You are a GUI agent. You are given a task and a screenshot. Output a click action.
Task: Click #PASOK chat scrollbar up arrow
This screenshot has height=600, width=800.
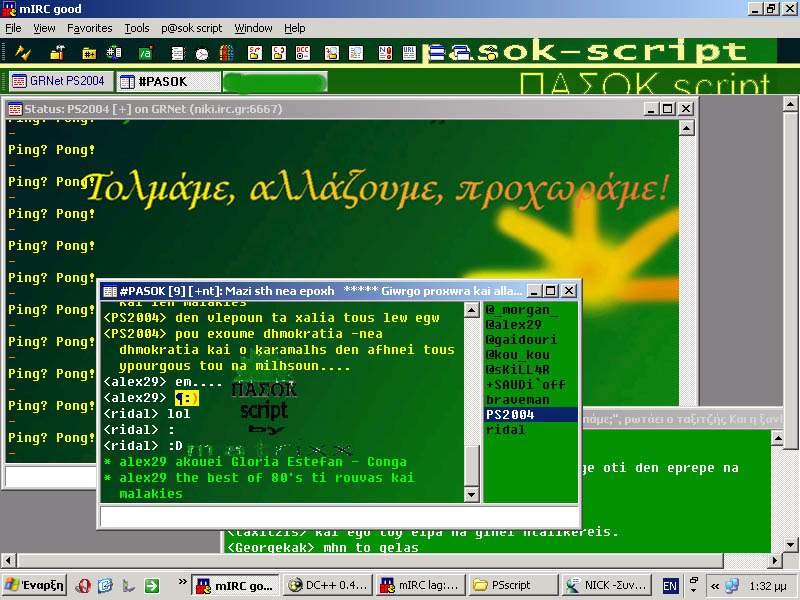click(471, 310)
